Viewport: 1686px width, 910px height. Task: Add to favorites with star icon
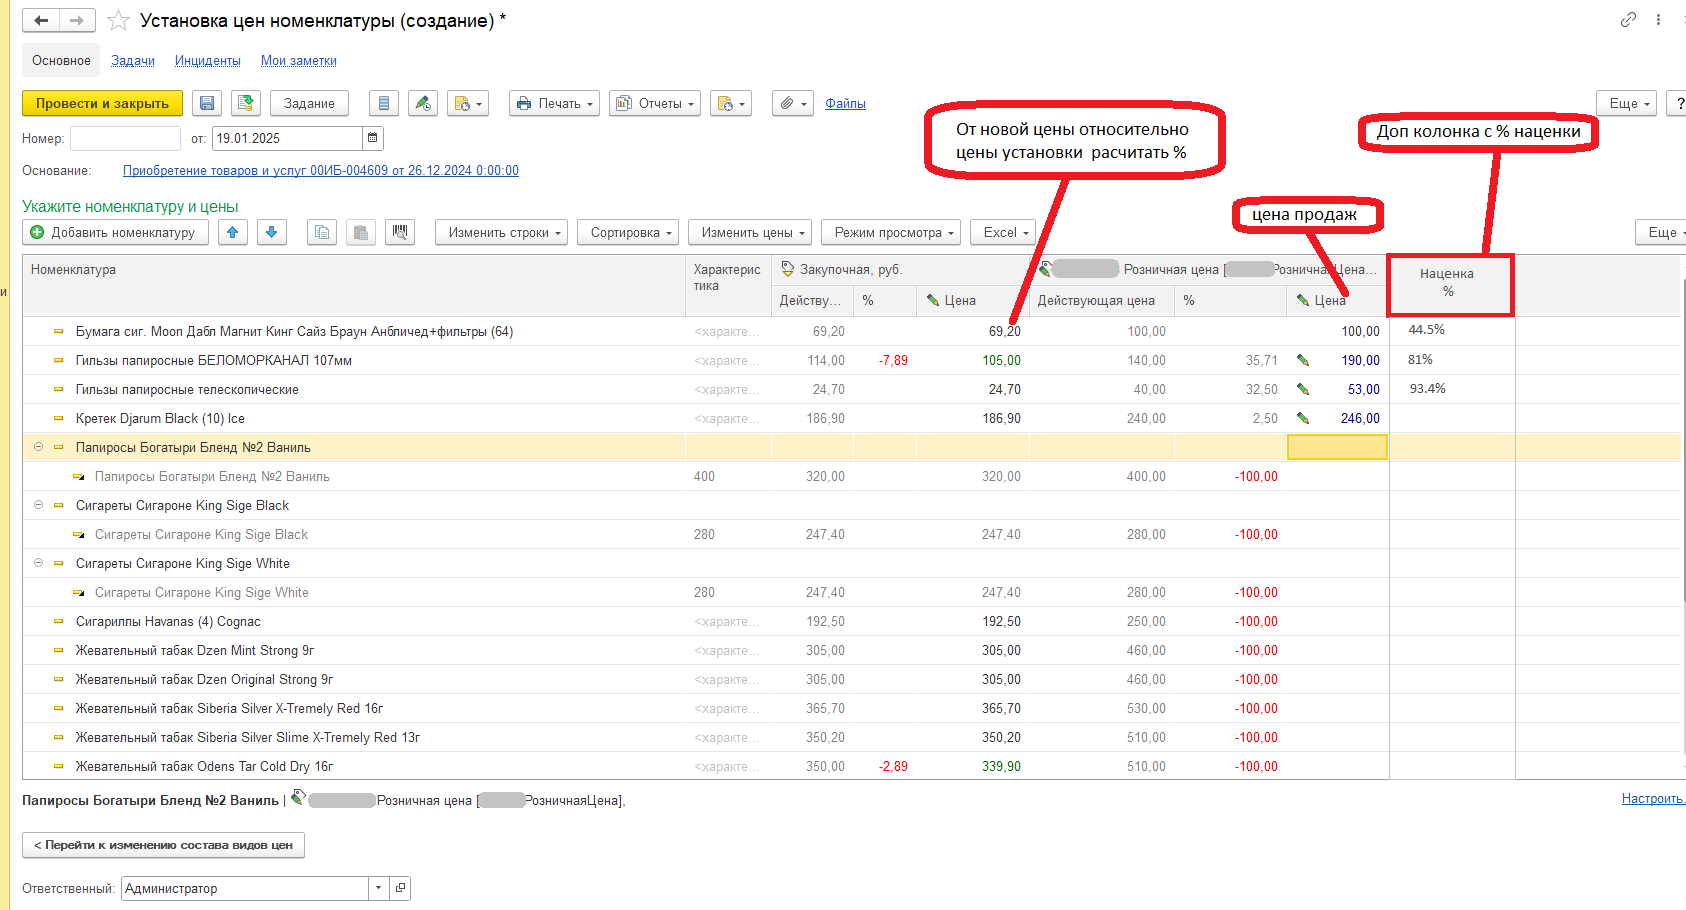[118, 20]
